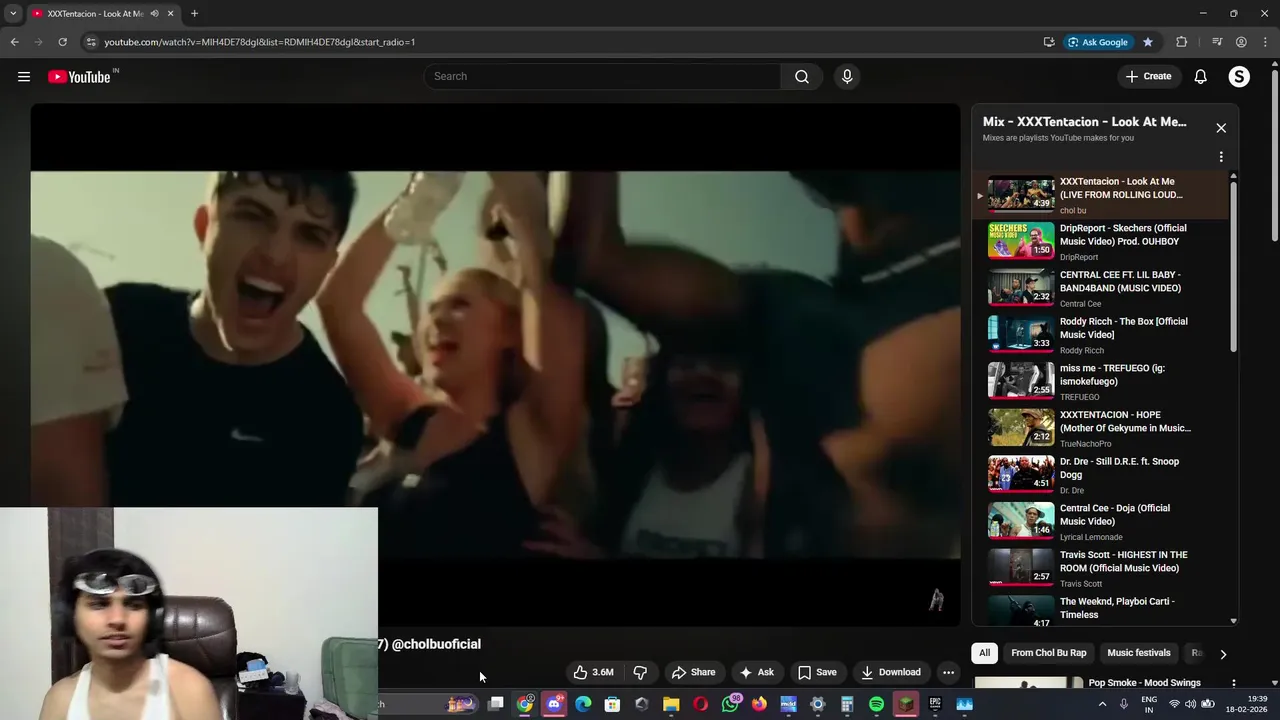Switch ENG IN input language
Viewport: 1280px width, 720px height.
point(1149,704)
